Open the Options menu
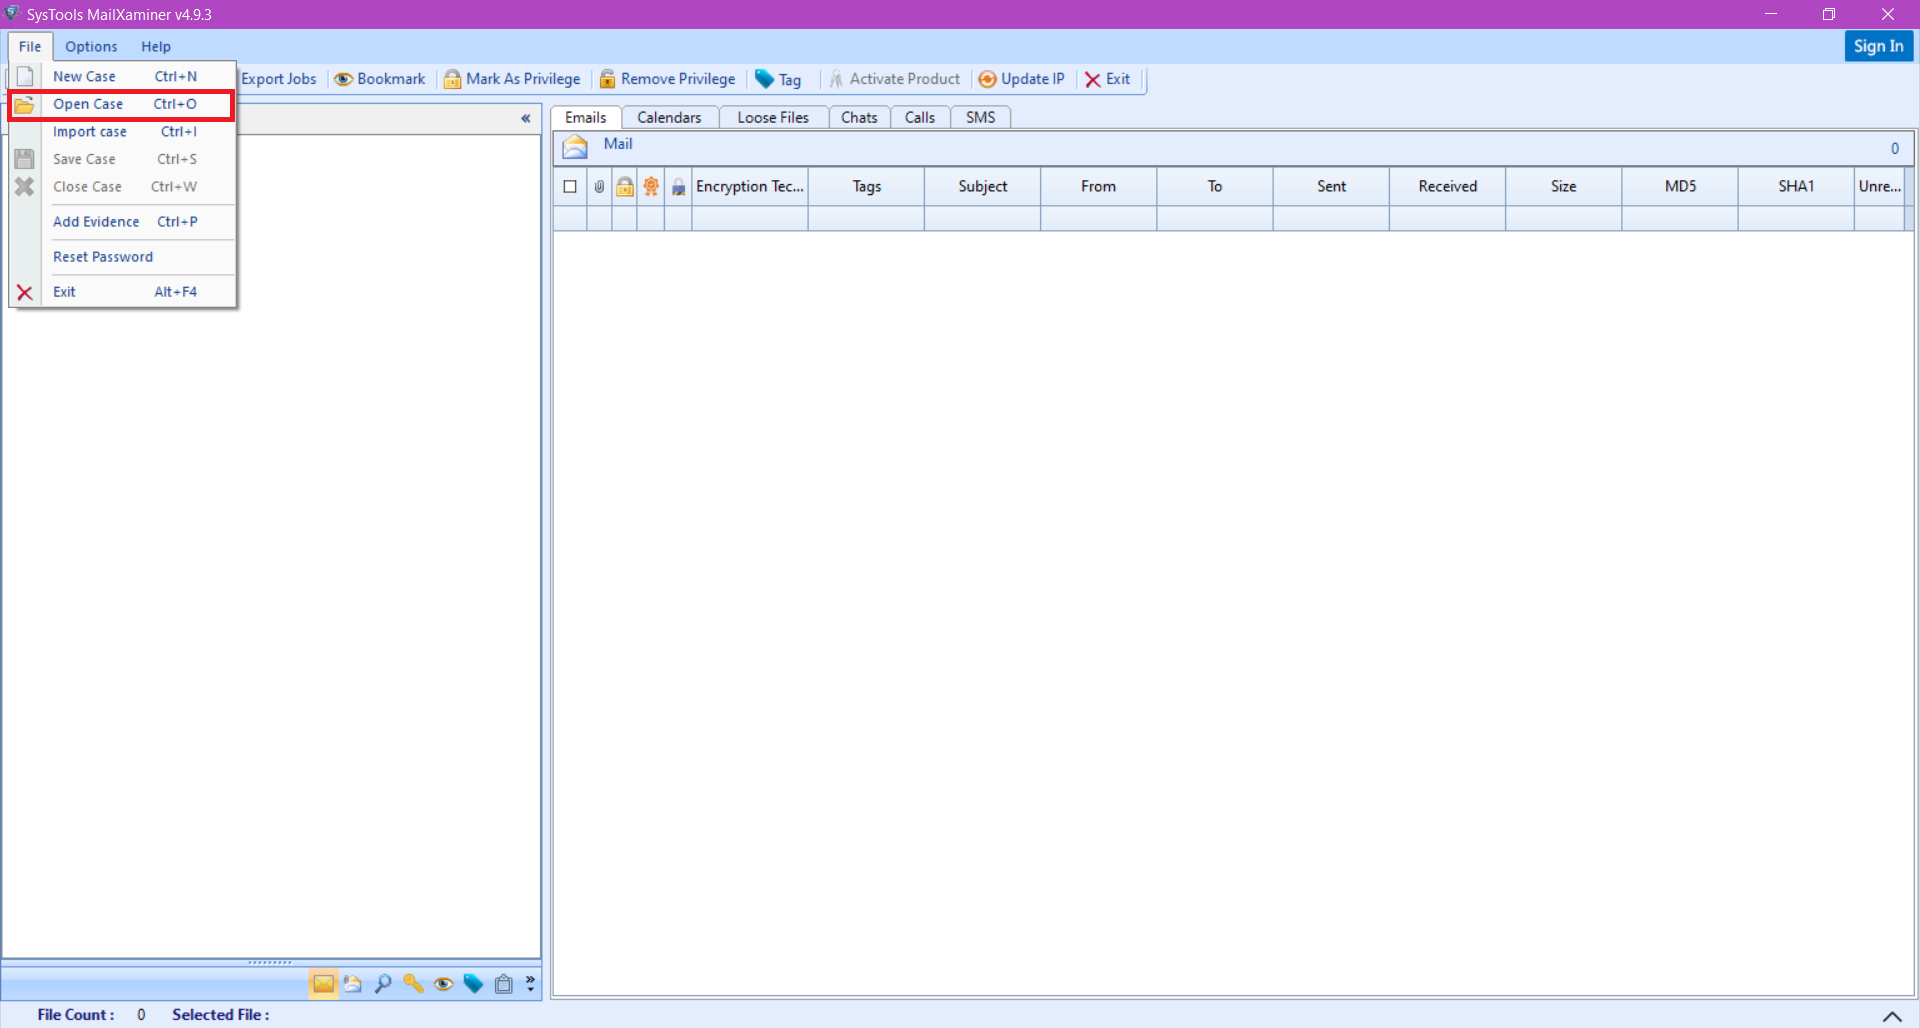This screenshot has width=1920, height=1028. 91,46
